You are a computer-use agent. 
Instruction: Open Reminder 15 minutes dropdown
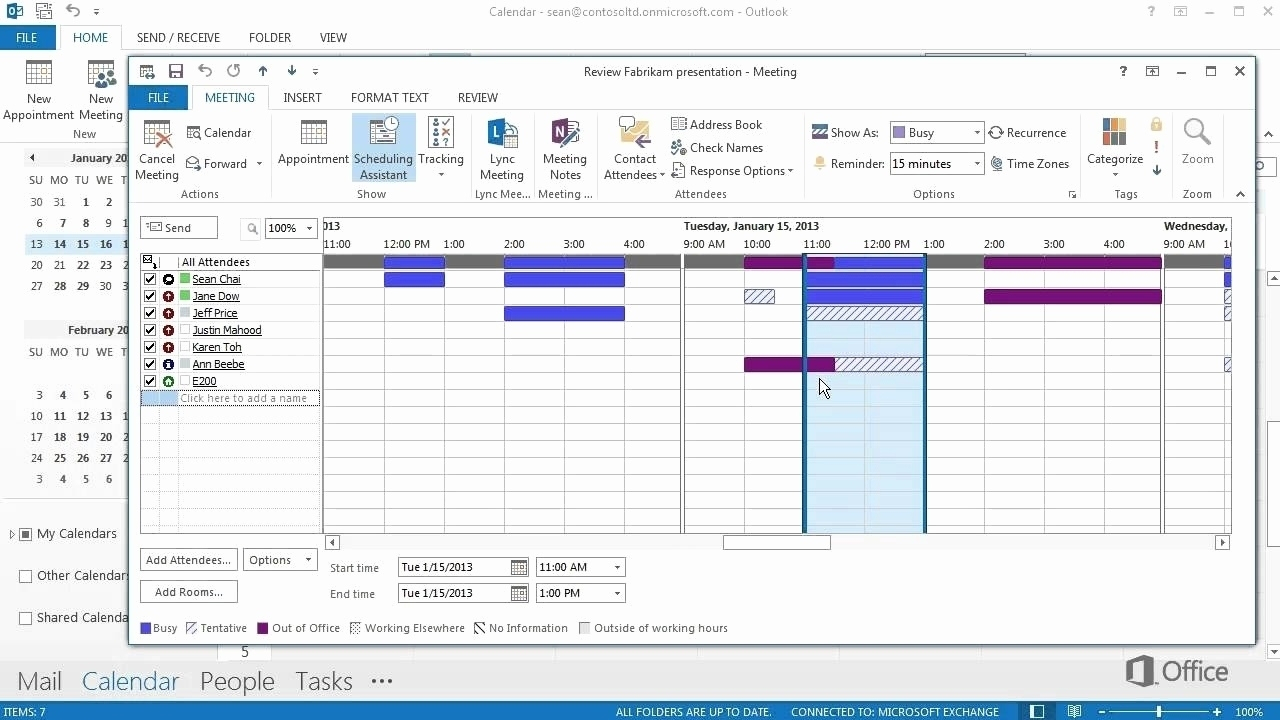[x=976, y=164]
